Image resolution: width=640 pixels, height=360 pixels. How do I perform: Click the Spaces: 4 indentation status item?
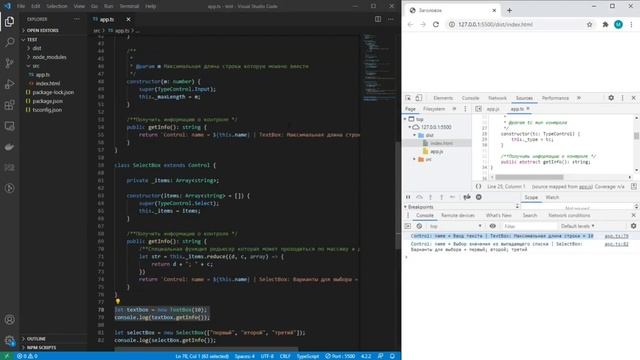244,356
